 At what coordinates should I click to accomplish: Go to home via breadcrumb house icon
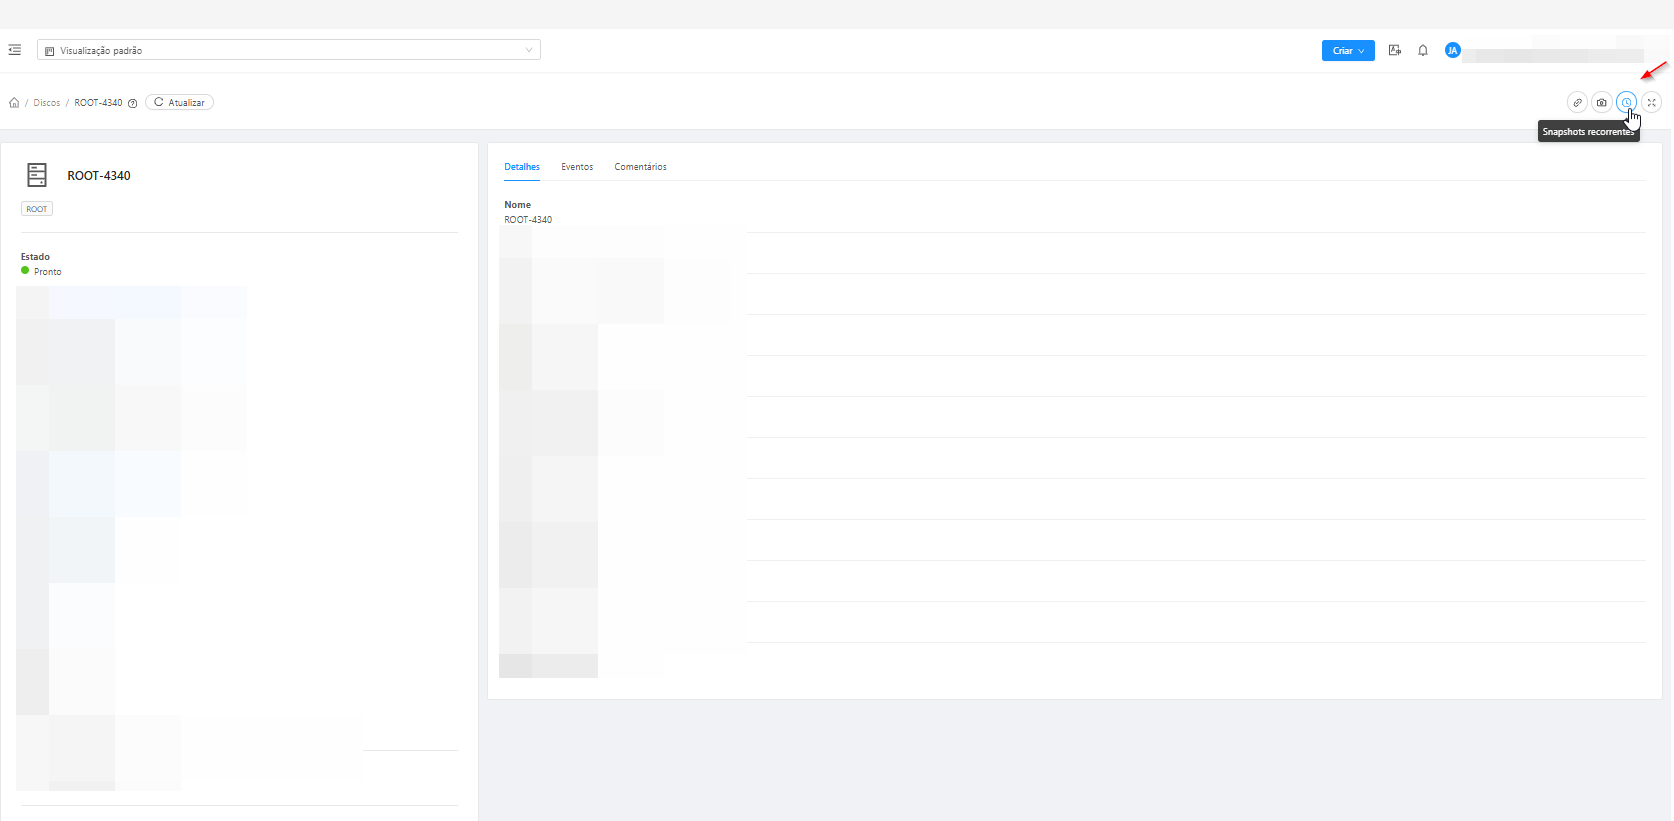14,103
